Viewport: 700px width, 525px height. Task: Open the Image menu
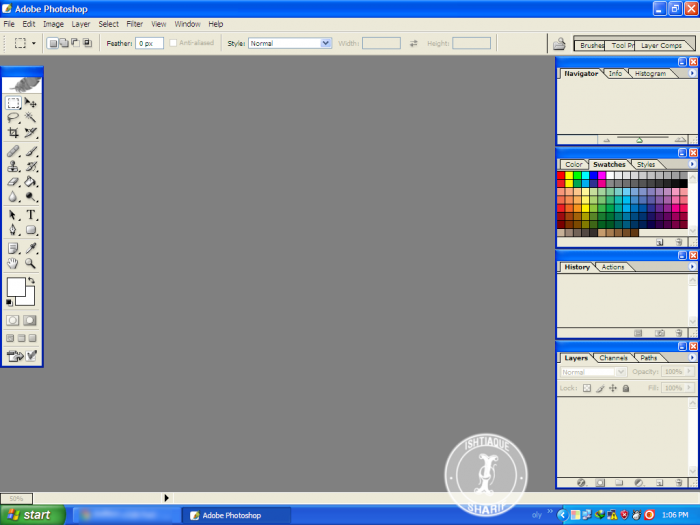(x=53, y=24)
